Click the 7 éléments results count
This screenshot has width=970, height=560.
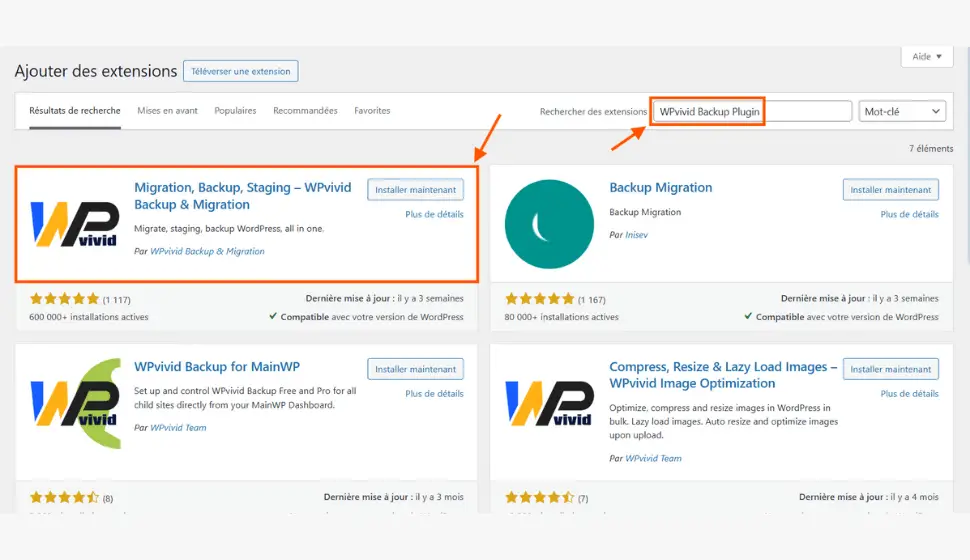tap(930, 149)
